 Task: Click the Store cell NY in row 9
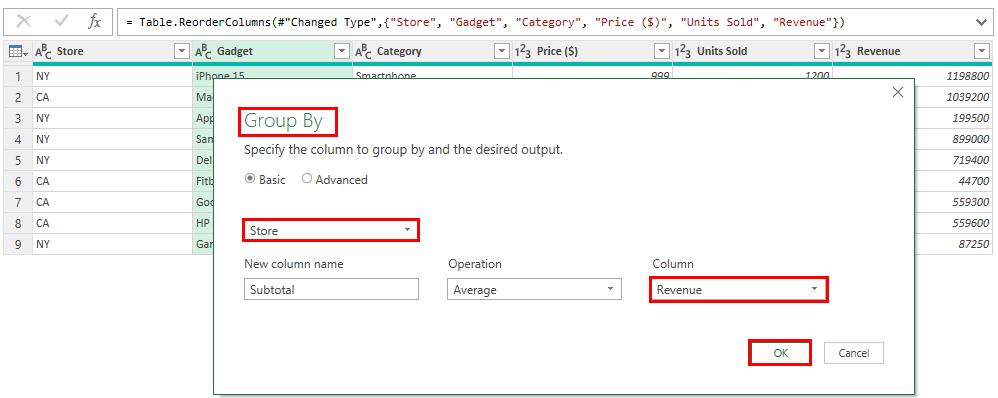pyautogui.click(x=112, y=245)
